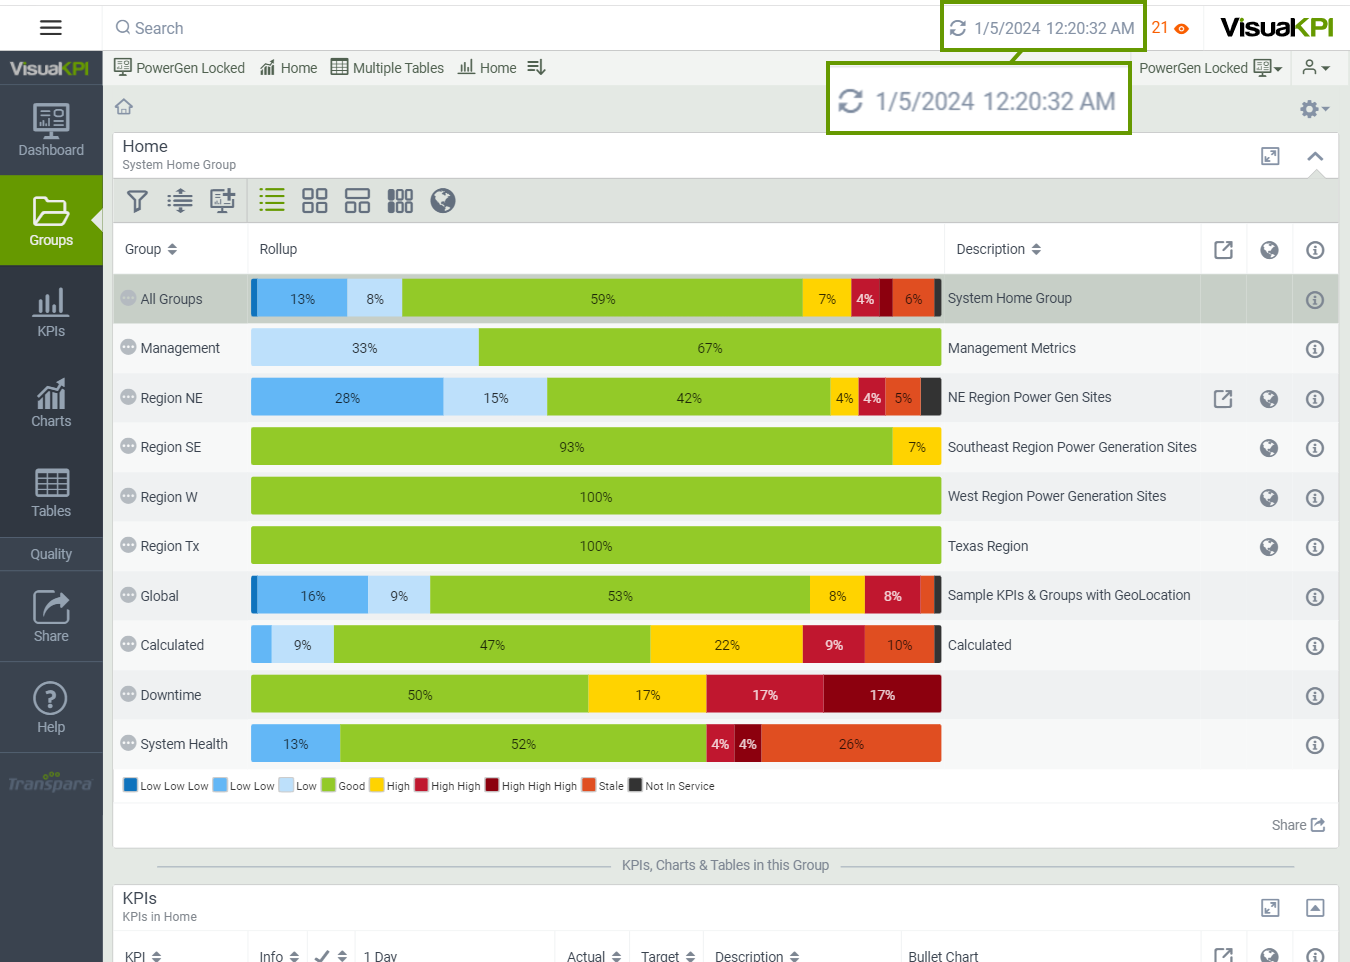Open the Management group row
This screenshot has width=1350, height=962.
[180, 348]
